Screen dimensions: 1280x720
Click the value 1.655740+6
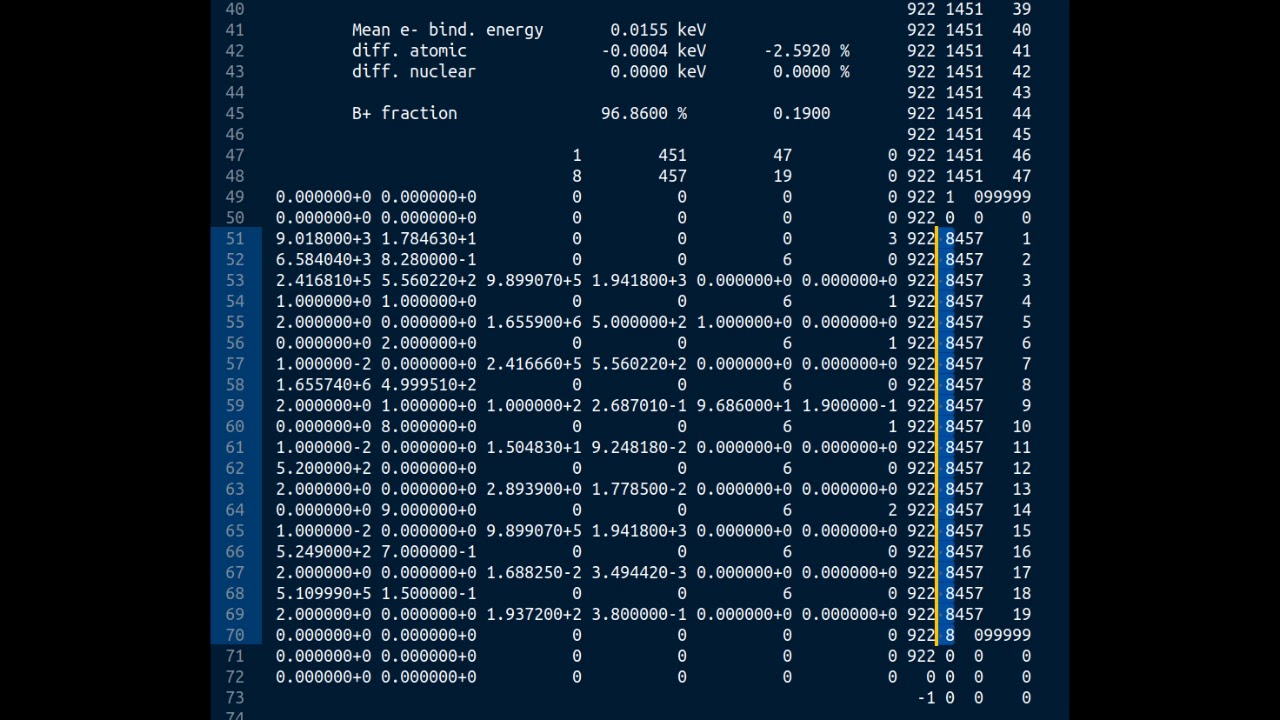pos(323,385)
